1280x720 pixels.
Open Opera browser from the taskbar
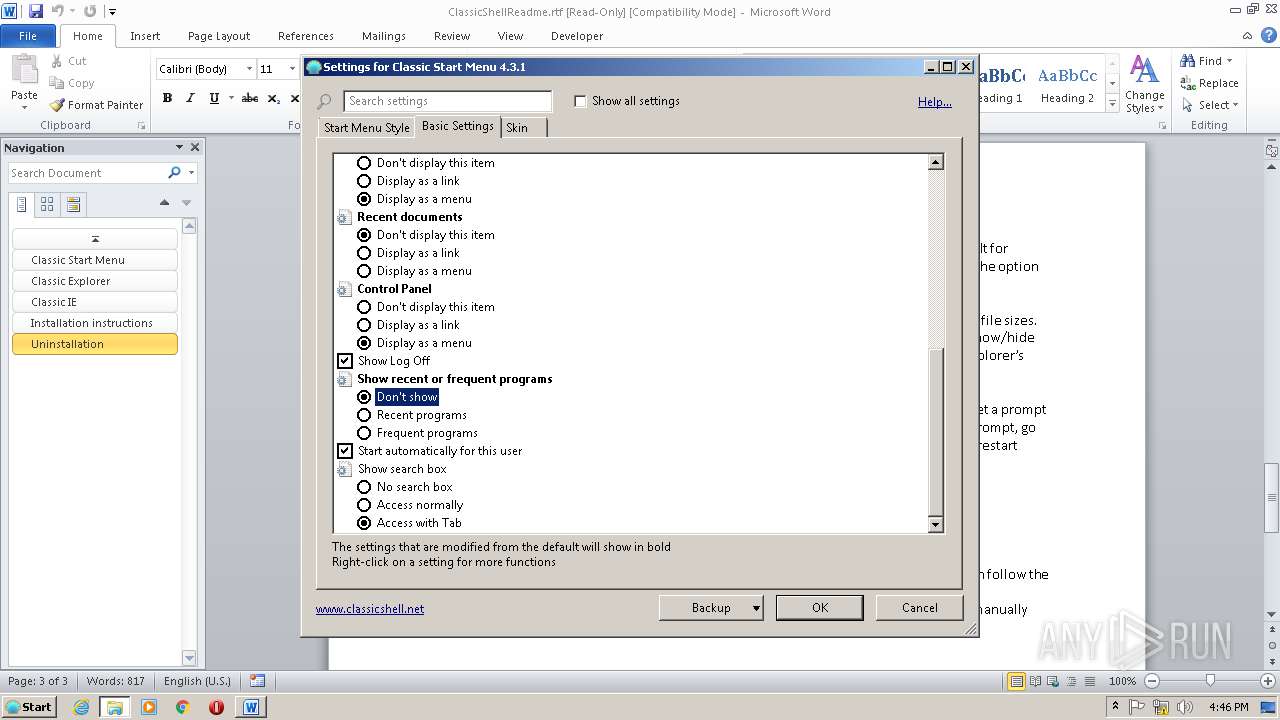pyautogui.click(x=216, y=706)
